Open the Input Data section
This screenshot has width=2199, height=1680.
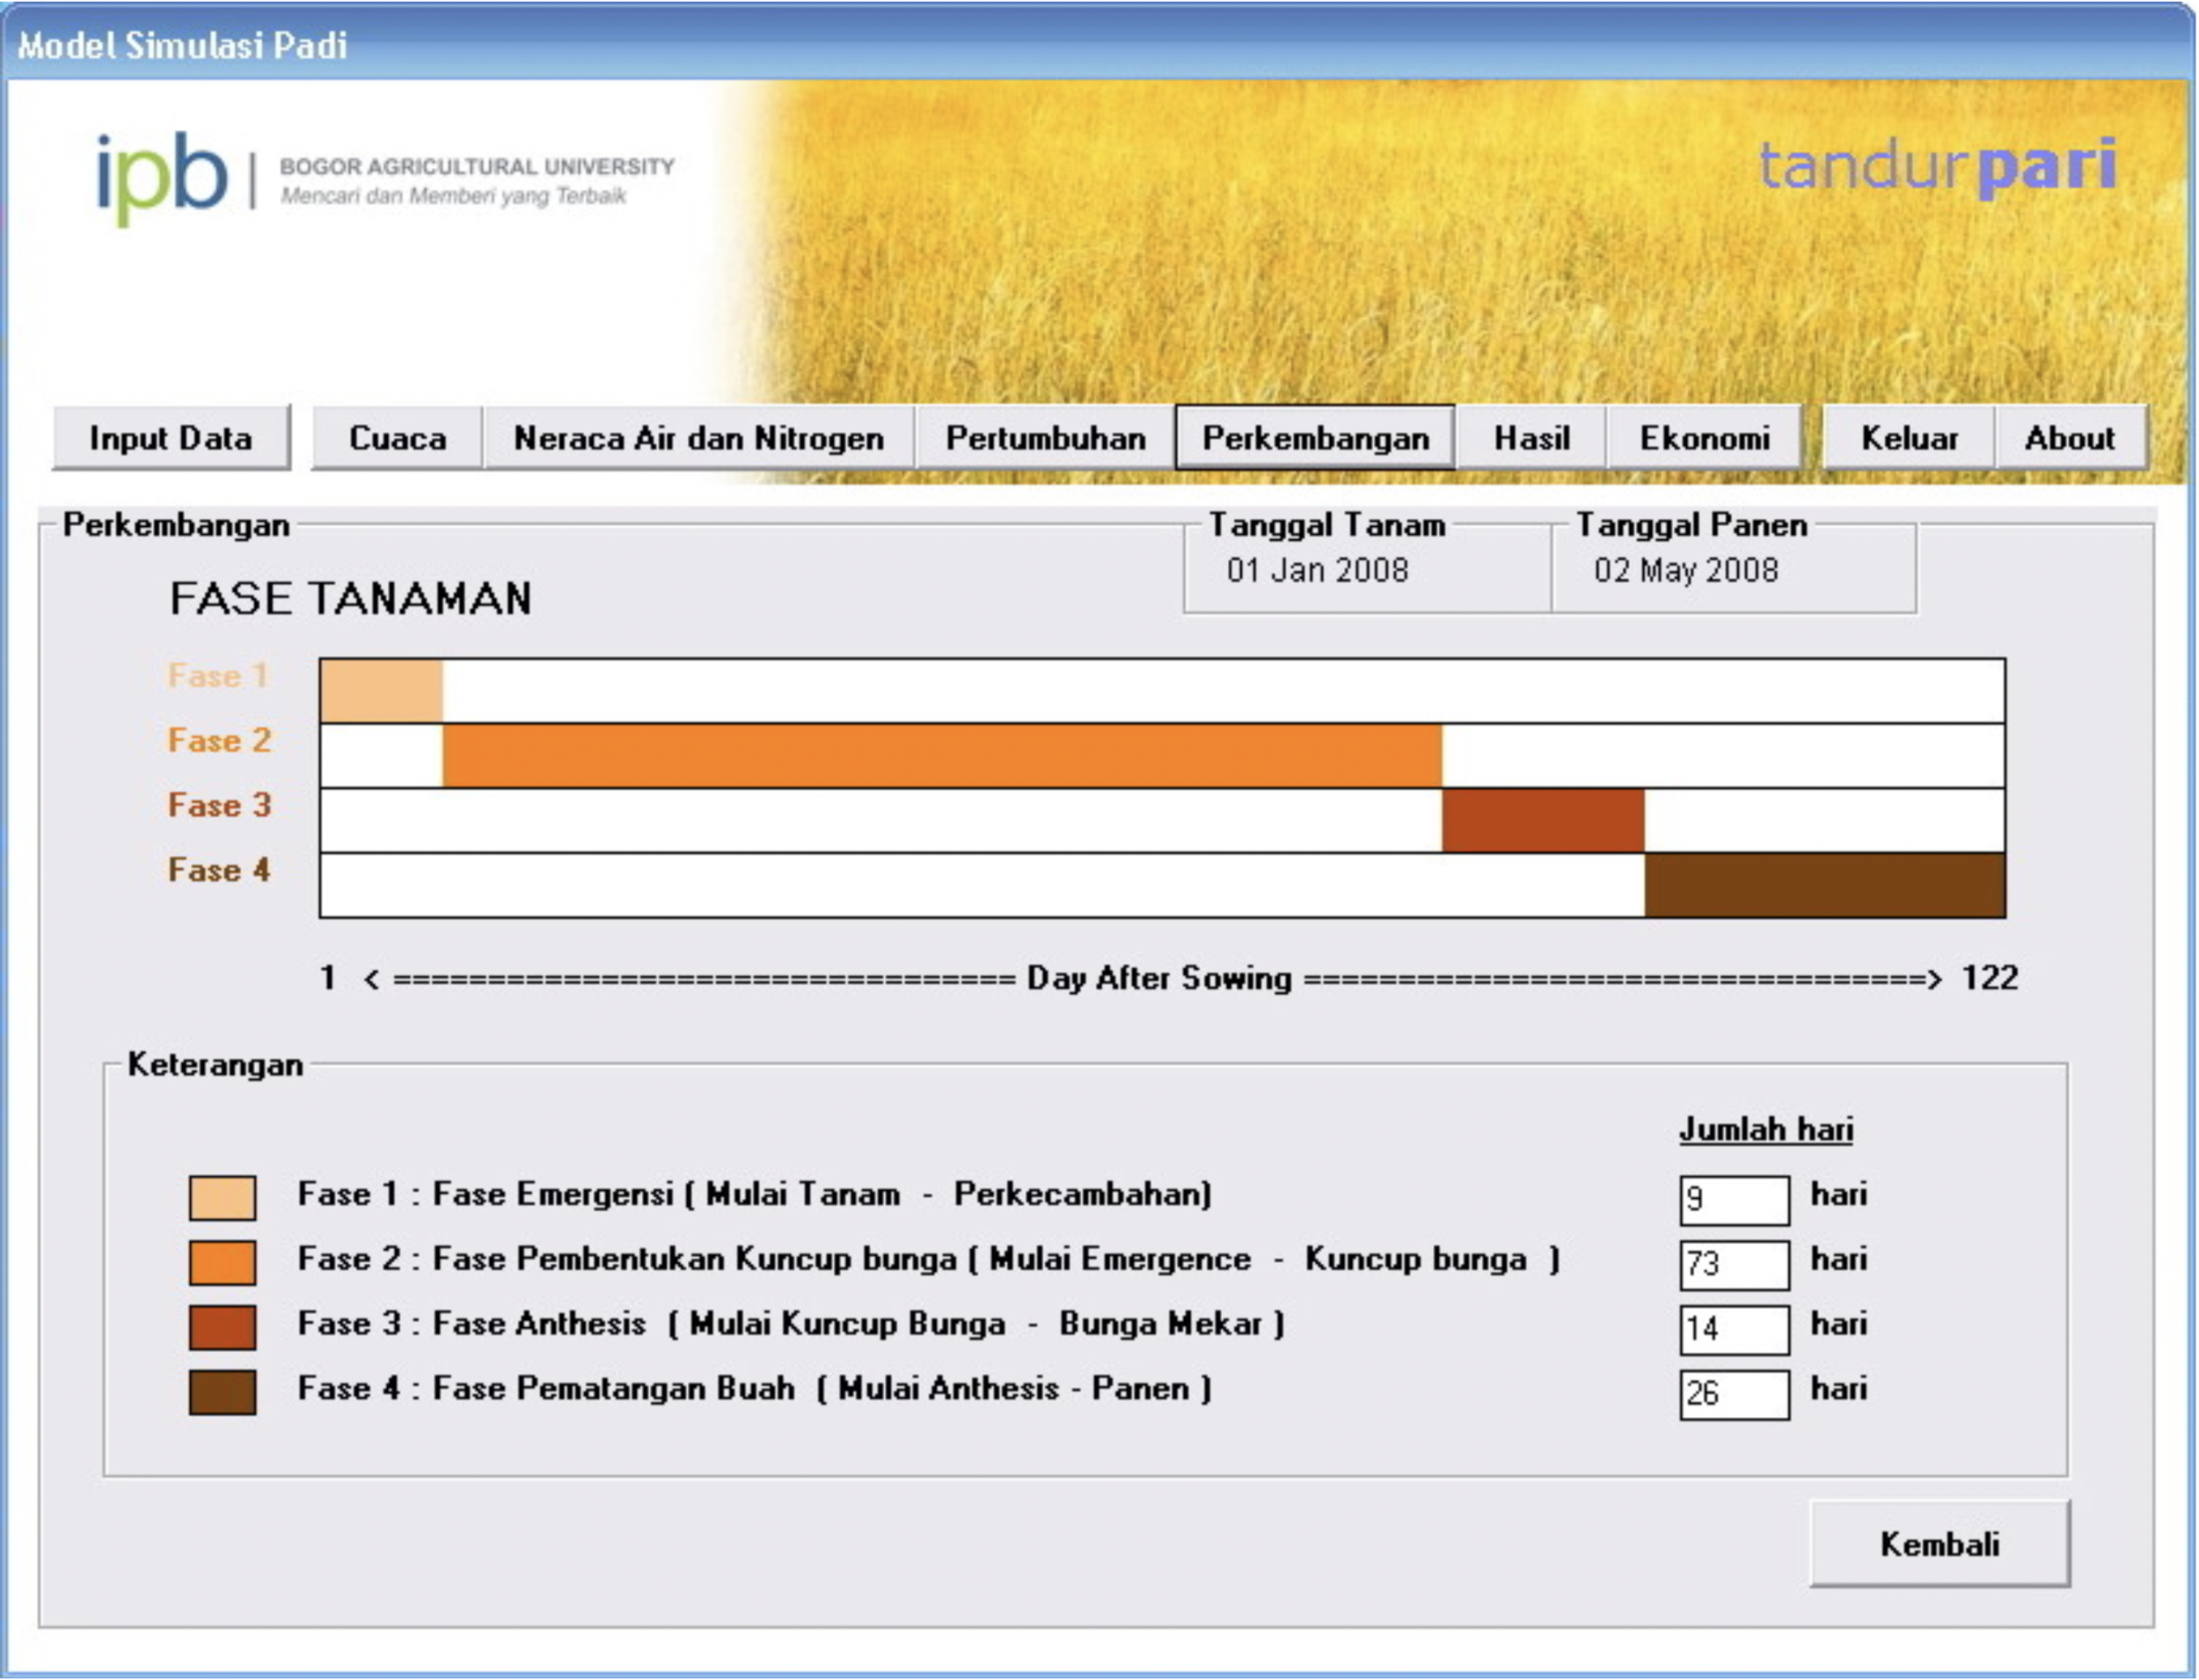(171, 438)
